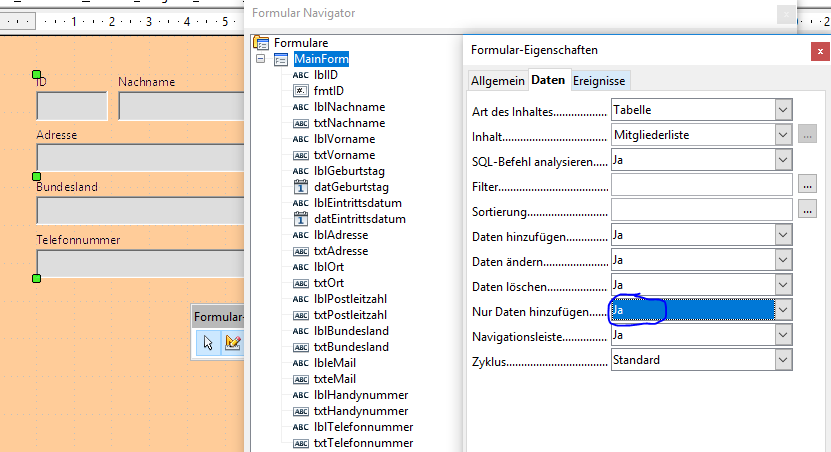
Task: Open the Art des Inhaltes dropdown
Action: pyautogui.click(x=783, y=109)
